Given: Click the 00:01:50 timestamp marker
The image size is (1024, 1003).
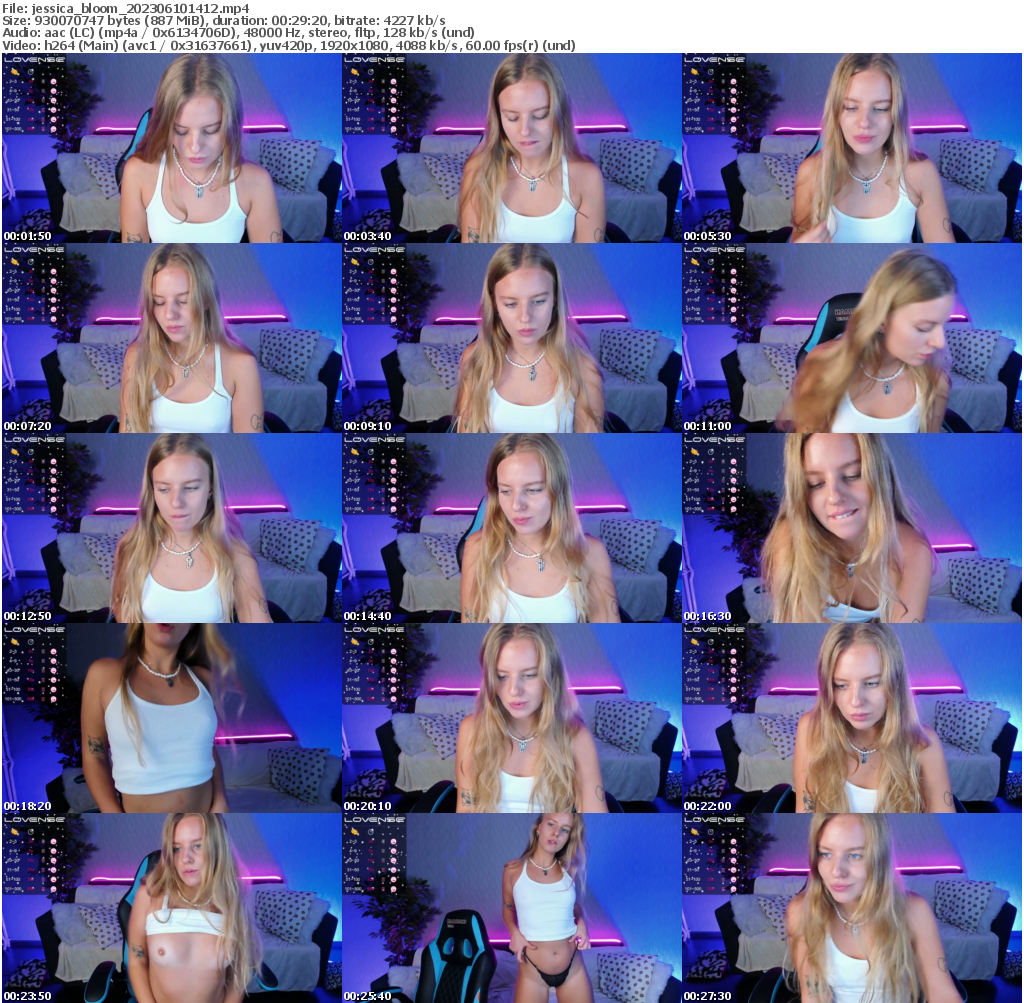Looking at the screenshot, I should click(x=25, y=237).
